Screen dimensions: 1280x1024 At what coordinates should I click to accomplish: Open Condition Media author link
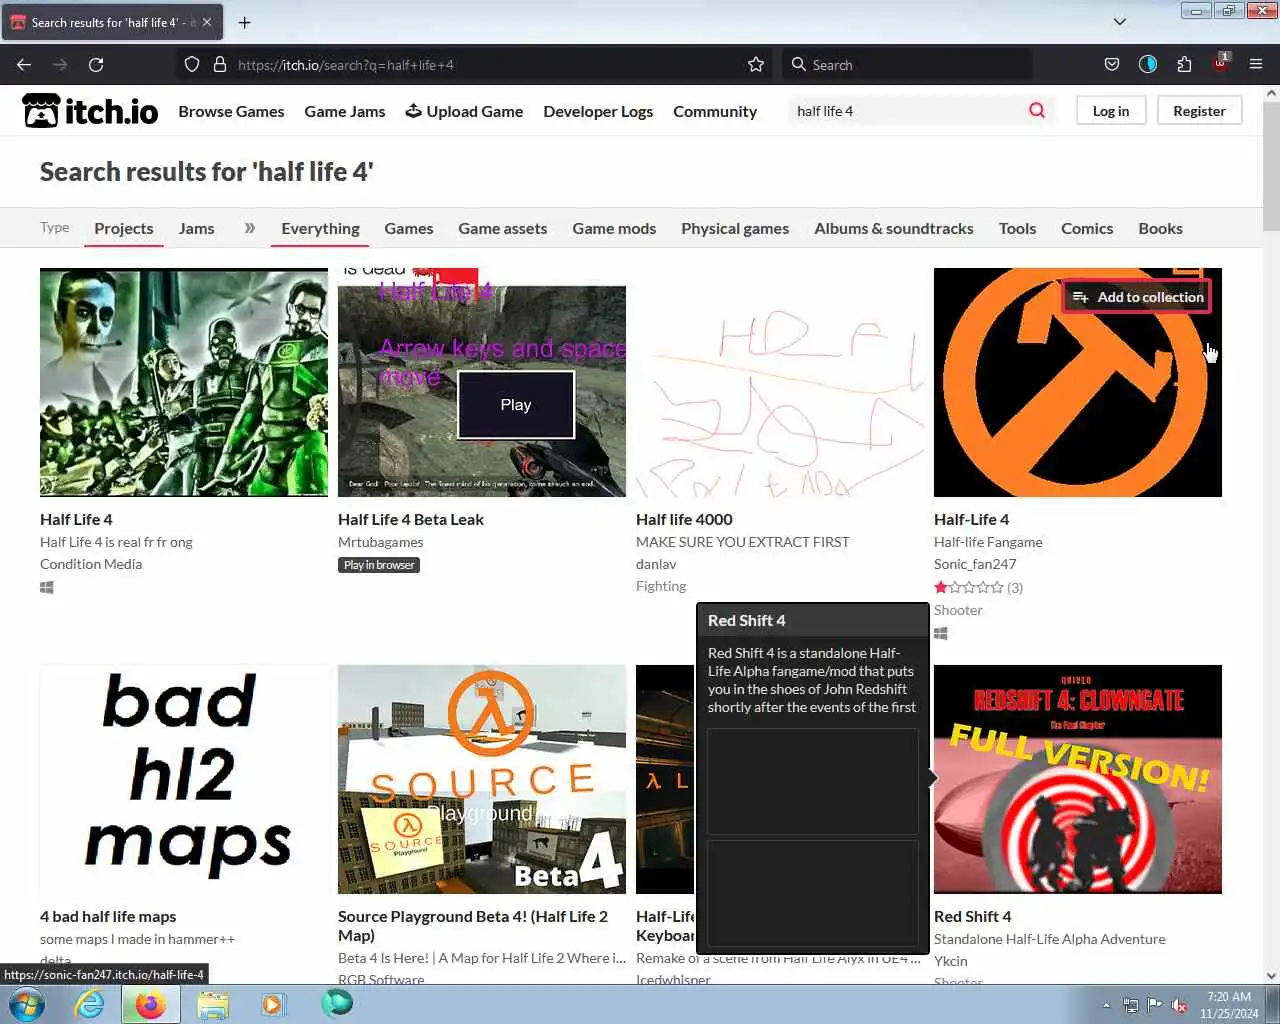pyautogui.click(x=91, y=564)
